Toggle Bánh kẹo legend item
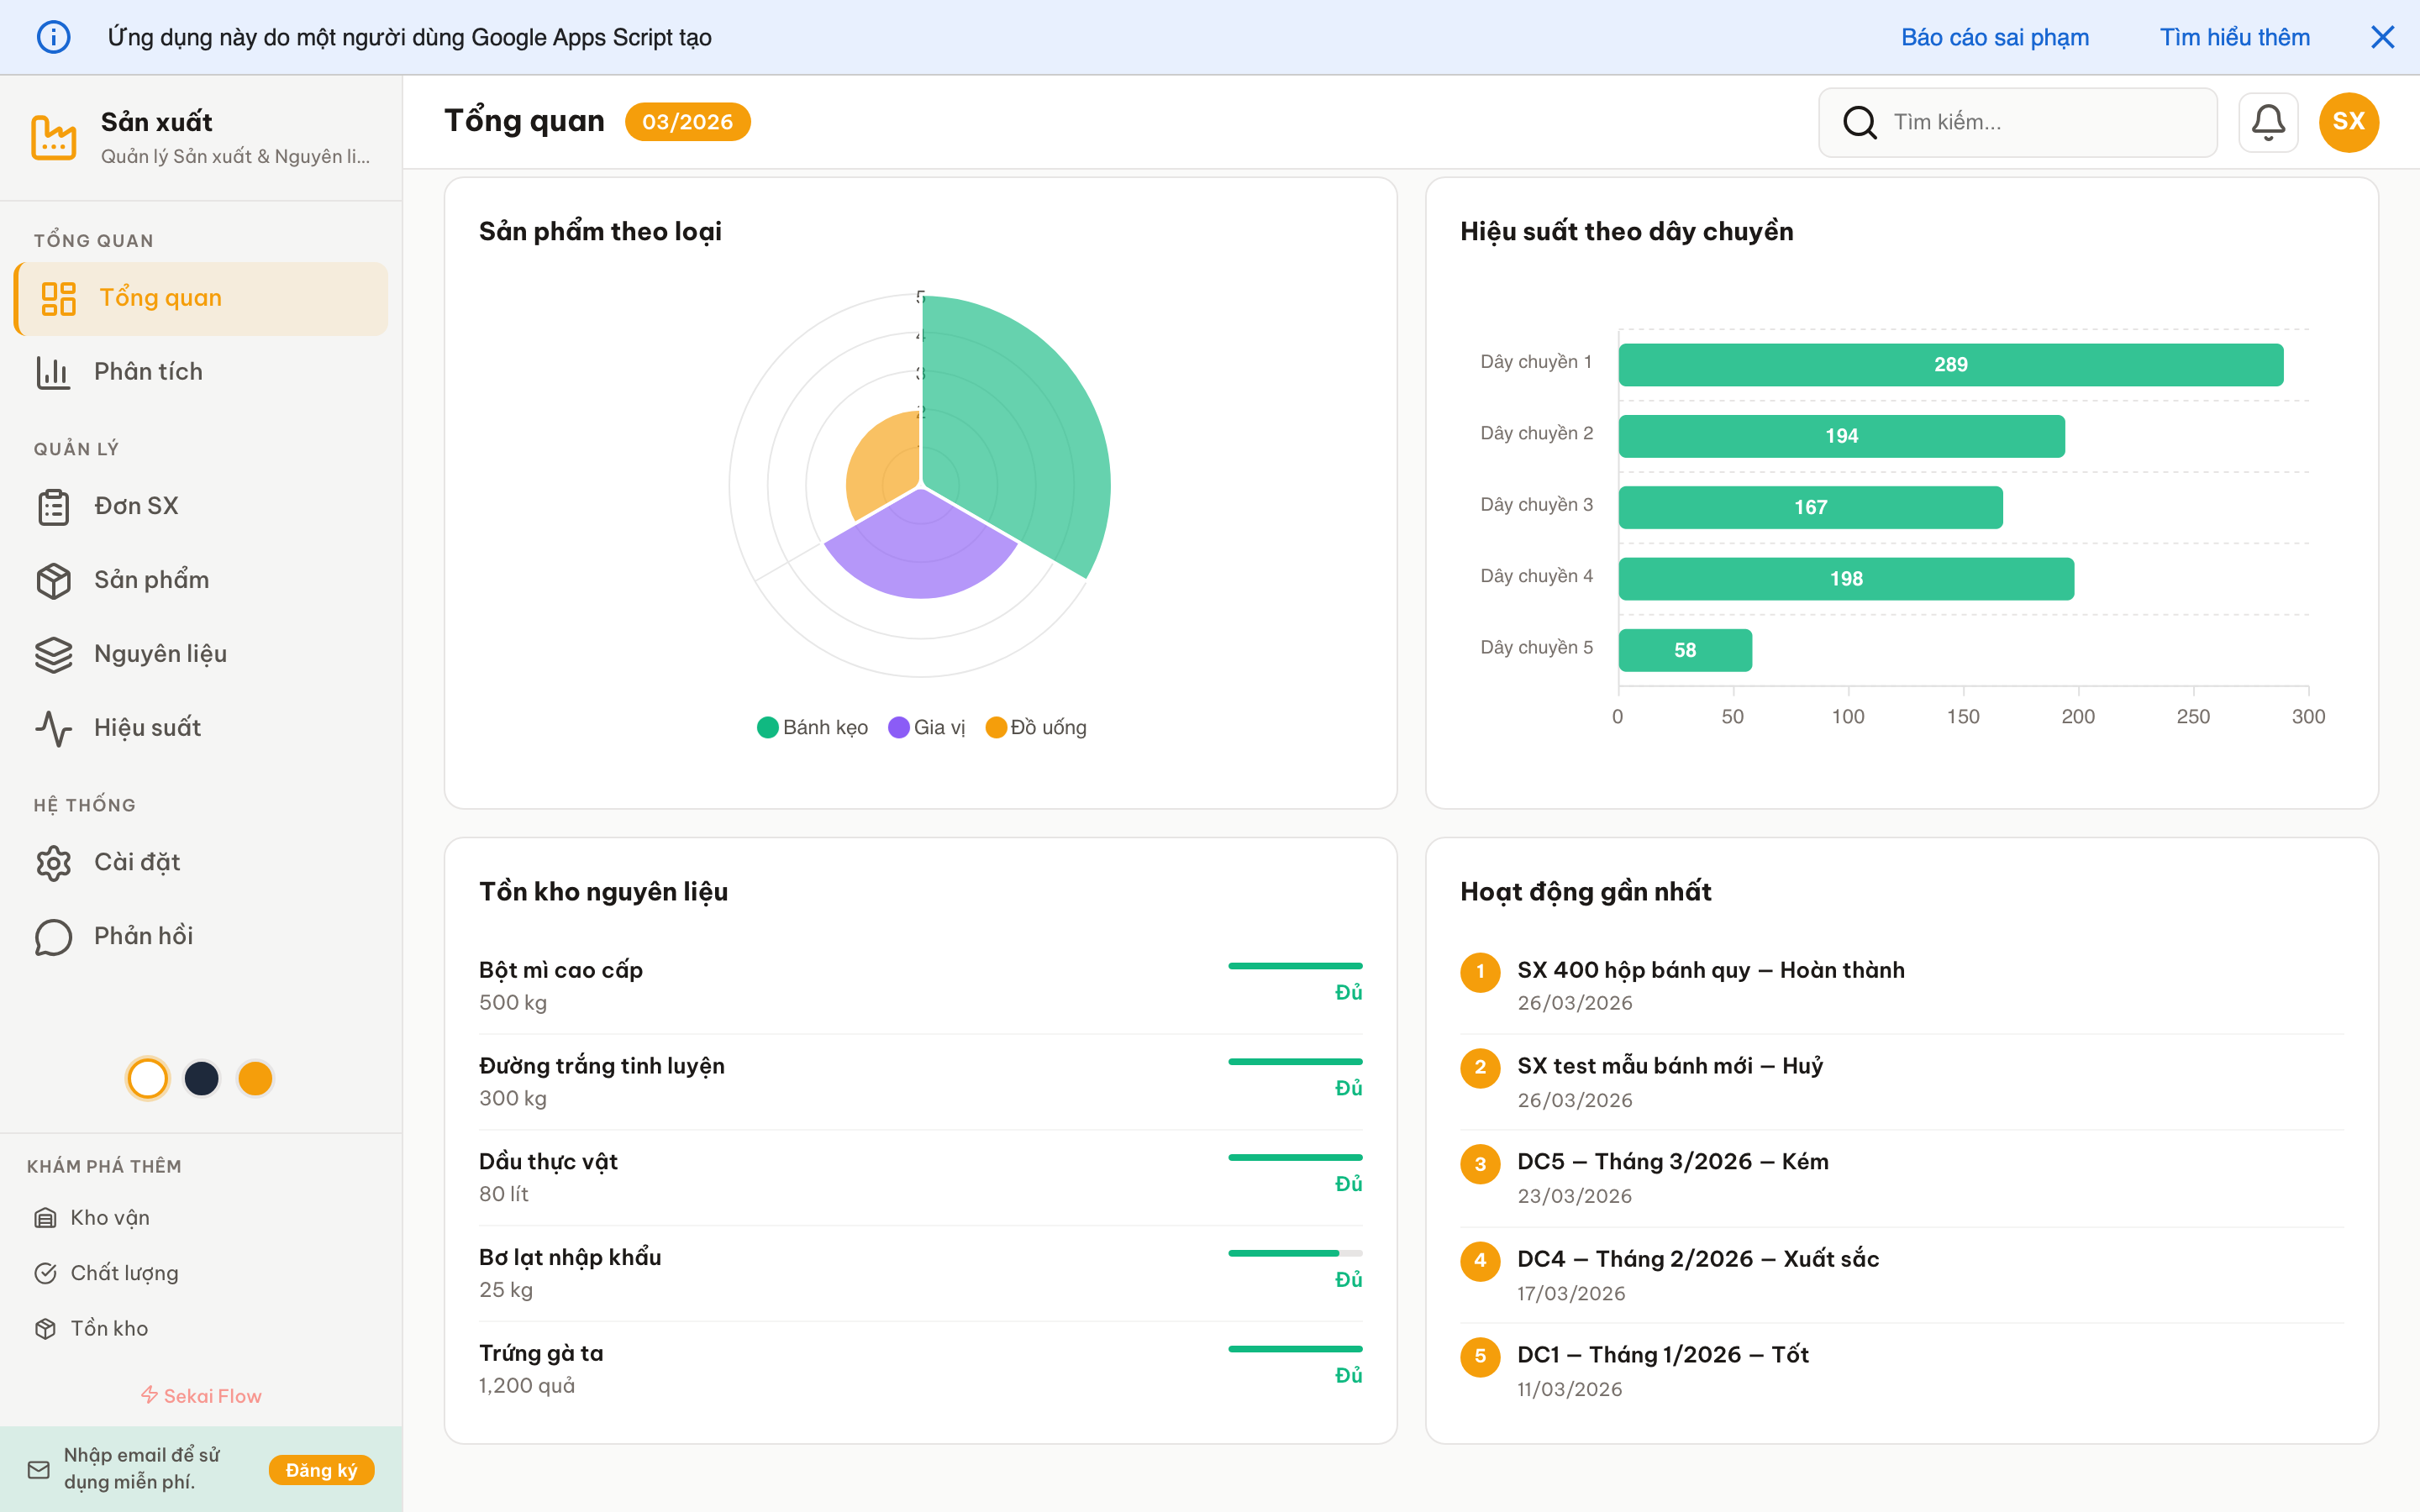Viewport: 2420px width, 1512px height. 812,727
